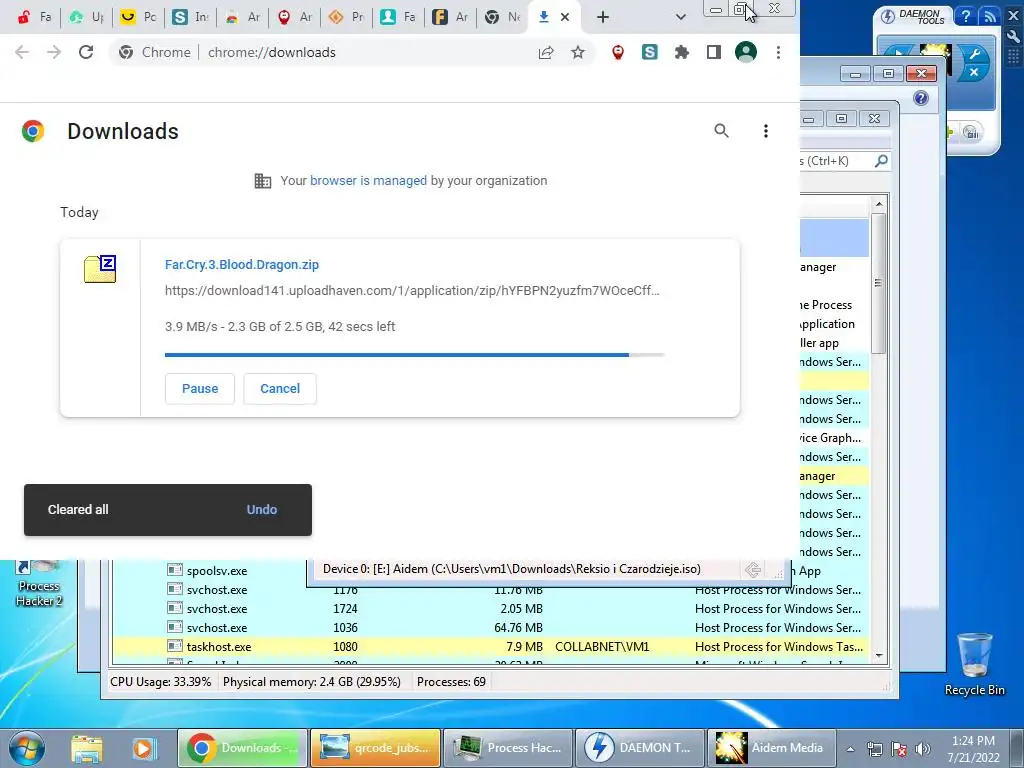Open the Extensions puzzle-piece menu

point(682,52)
